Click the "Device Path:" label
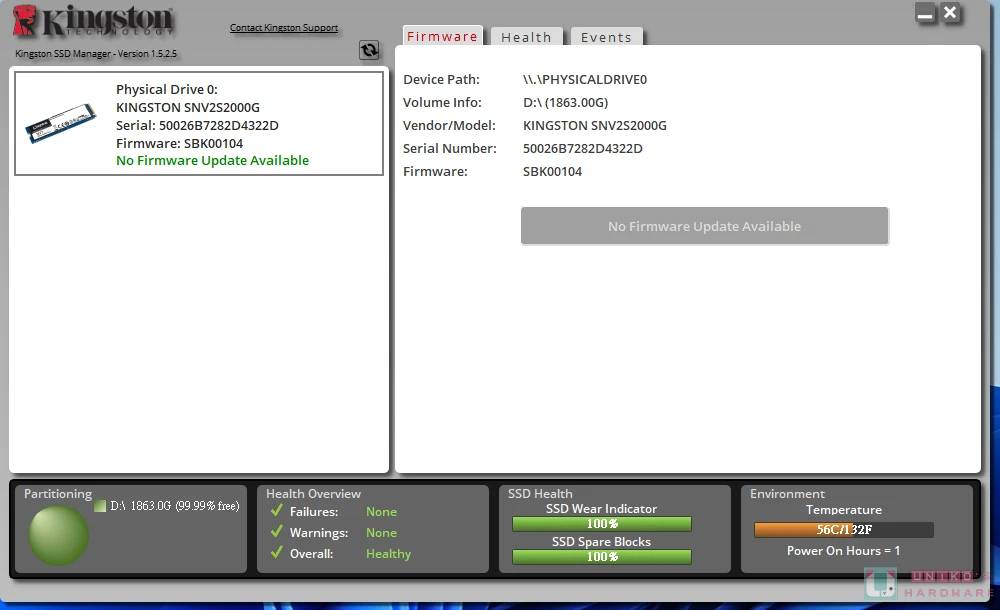1000x610 pixels. [x=441, y=79]
